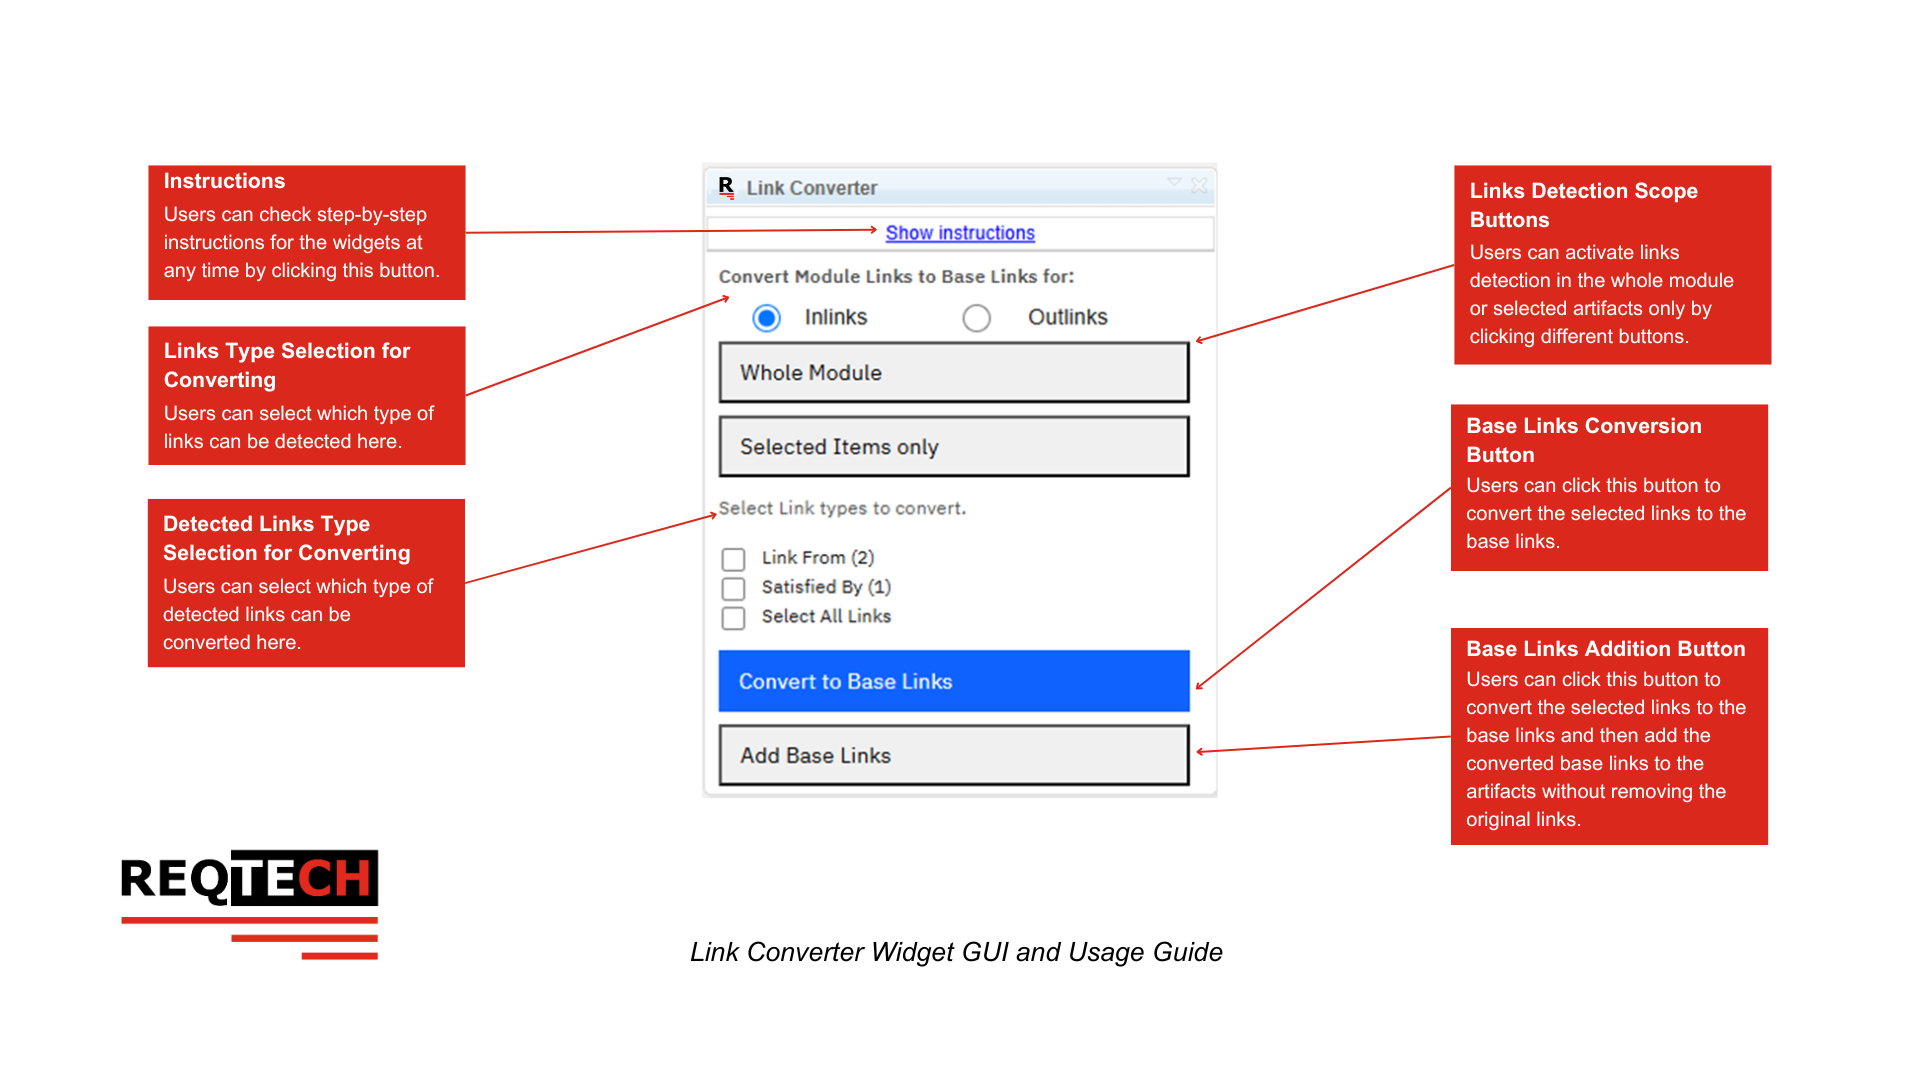The height and width of the screenshot is (1080, 1920).
Task: Close the Link Converter widget
Action: point(1199,185)
